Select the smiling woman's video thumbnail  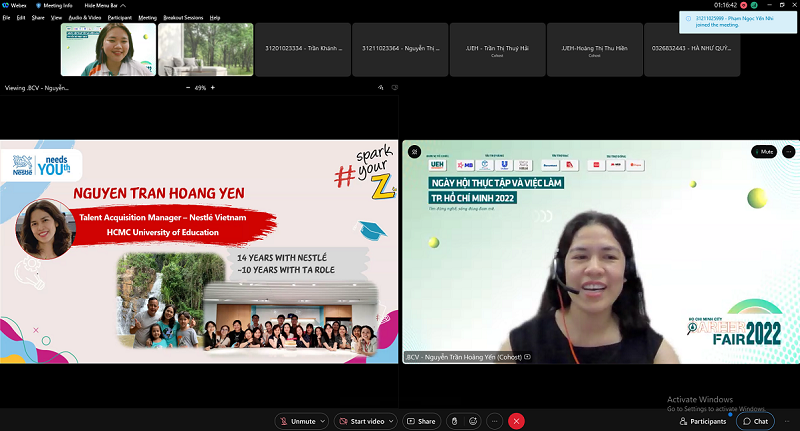click(108, 49)
